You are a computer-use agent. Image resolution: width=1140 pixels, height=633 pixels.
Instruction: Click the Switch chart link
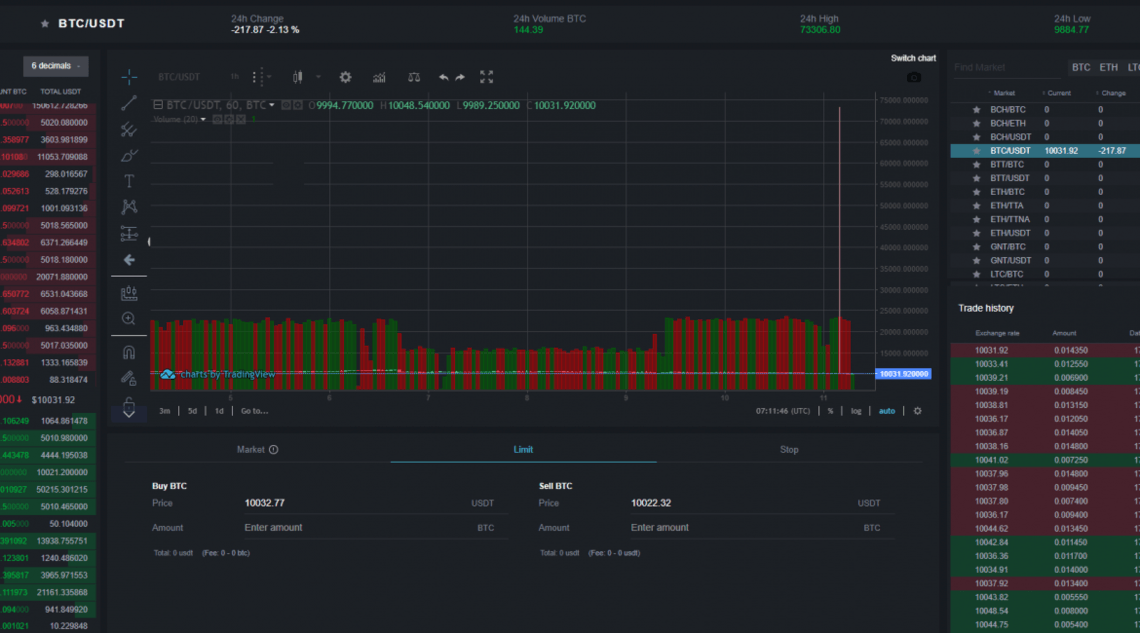pos(913,58)
